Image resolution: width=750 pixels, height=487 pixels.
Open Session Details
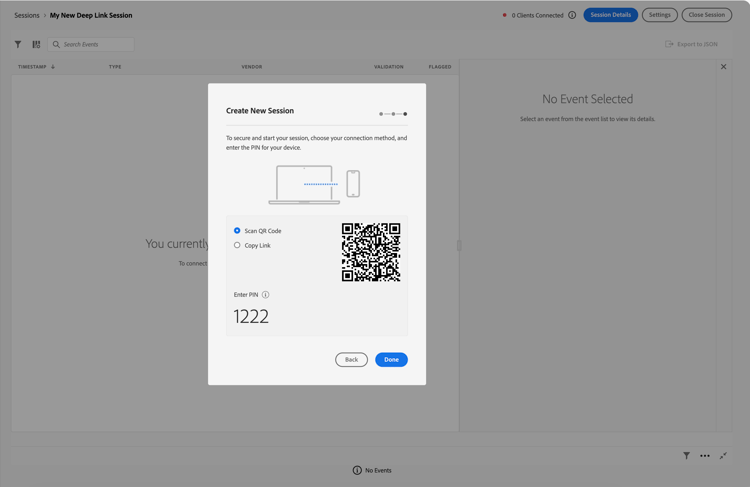[610, 15]
